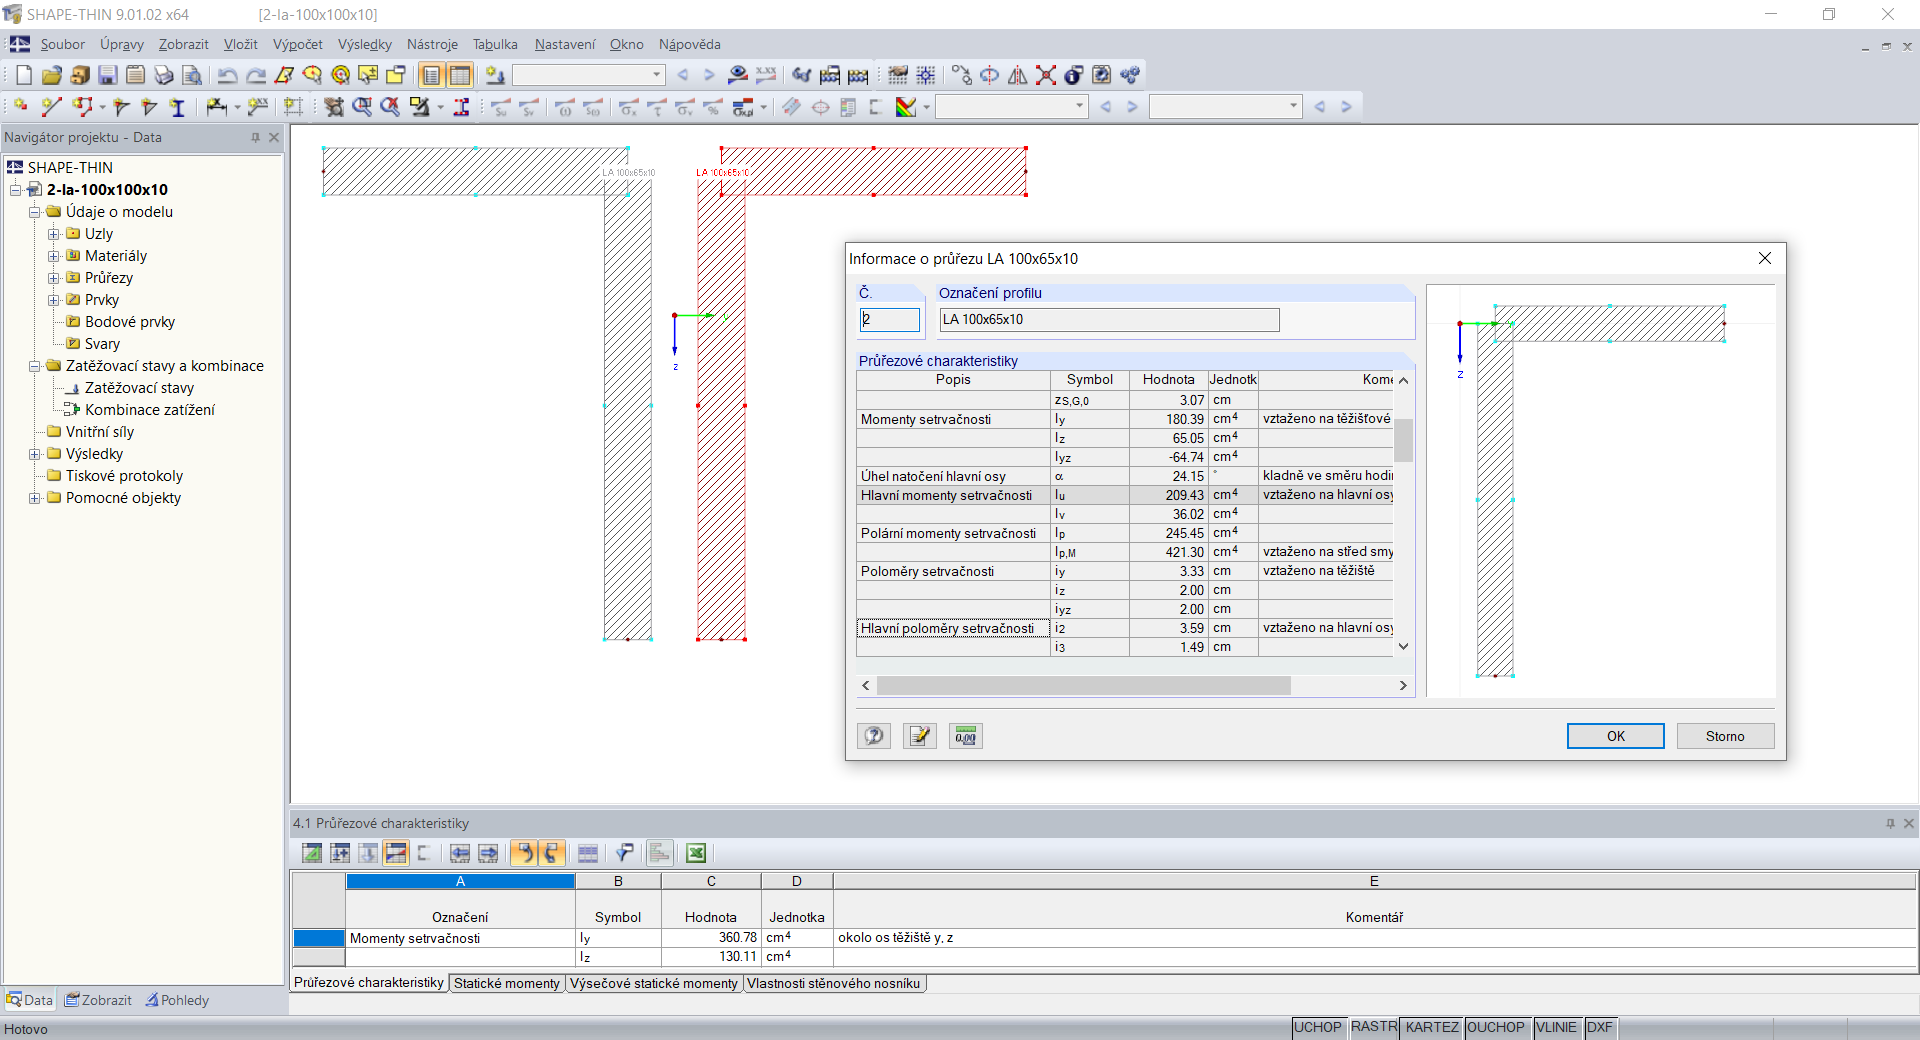Toggle RASTR grid in the status bar

(x=1374, y=1027)
